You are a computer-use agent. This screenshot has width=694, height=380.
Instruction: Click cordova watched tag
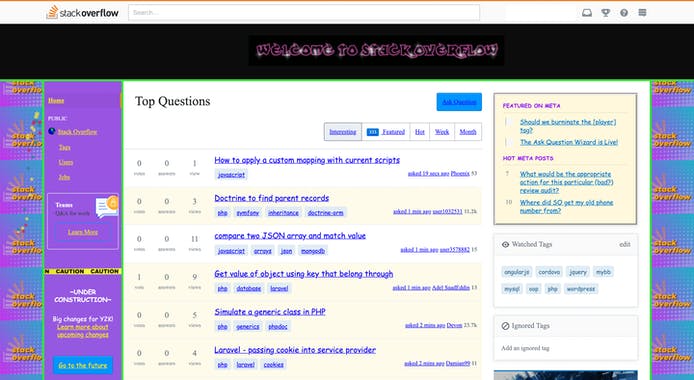pyautogui.click(x=549, y=272)
